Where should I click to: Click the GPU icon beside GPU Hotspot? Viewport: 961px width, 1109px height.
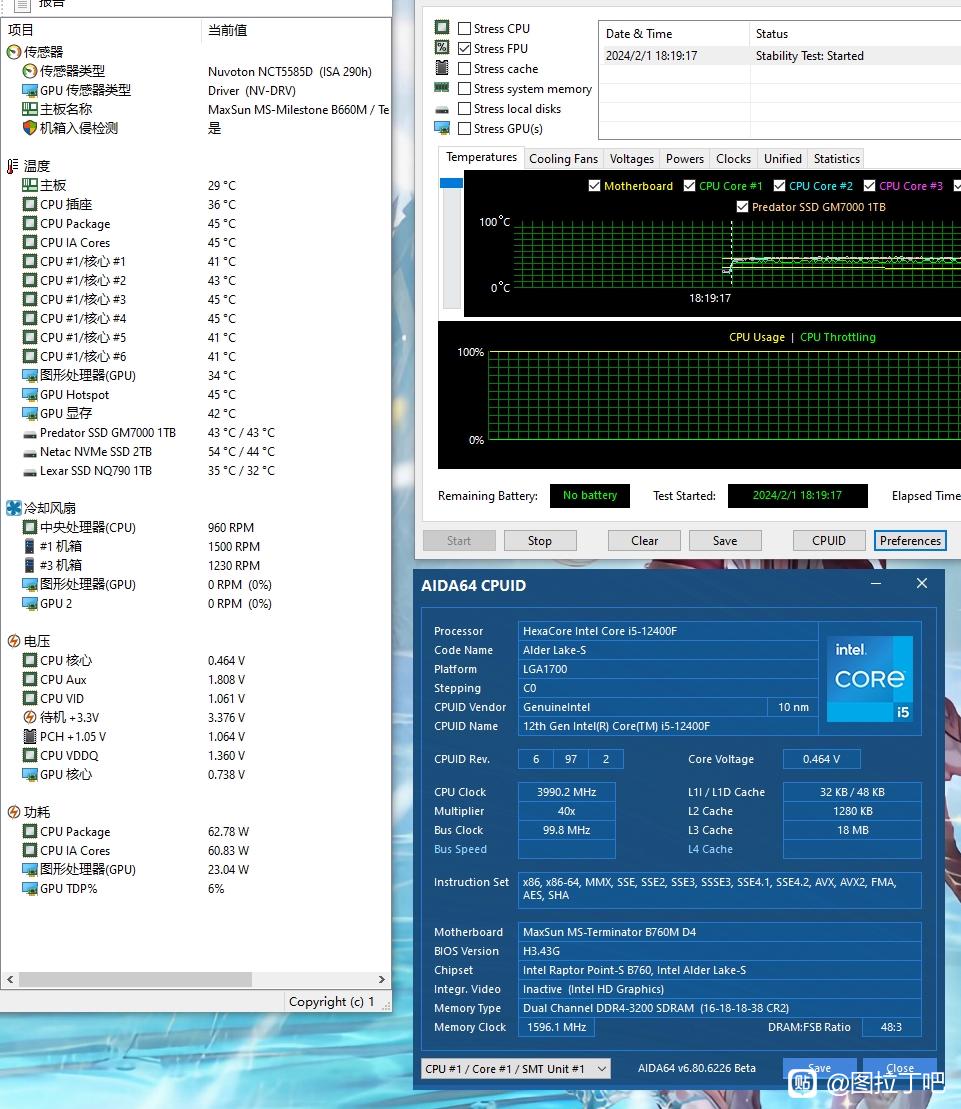(x=30, y=395)
